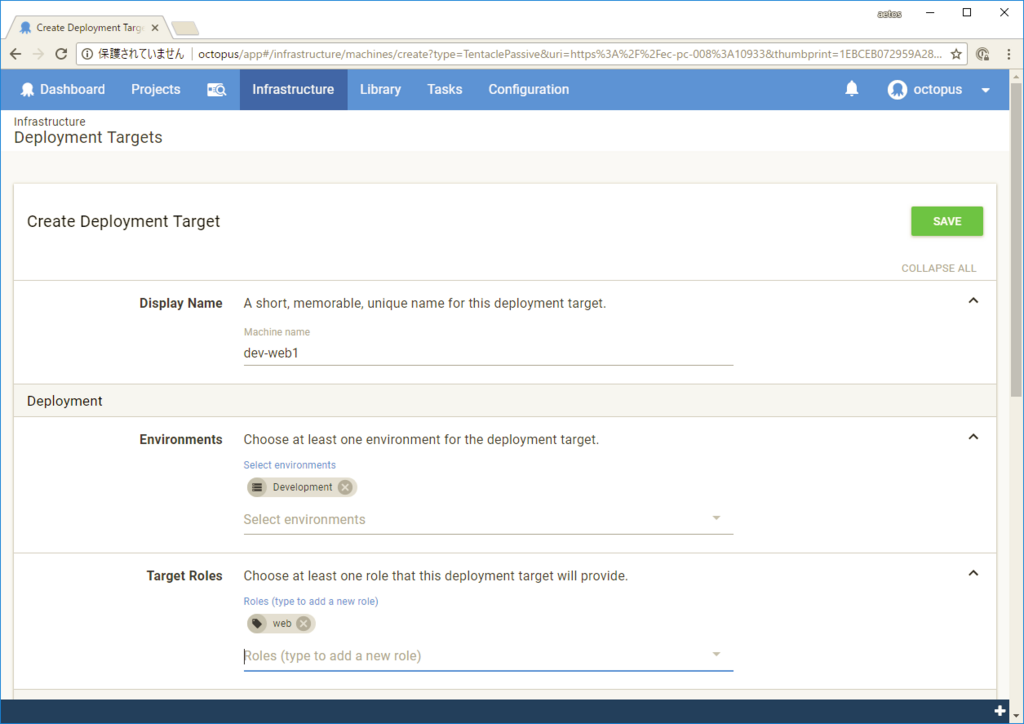Open the notifications bell
The height and width of the screenshot is (724, 1024).
coord(852,89)
